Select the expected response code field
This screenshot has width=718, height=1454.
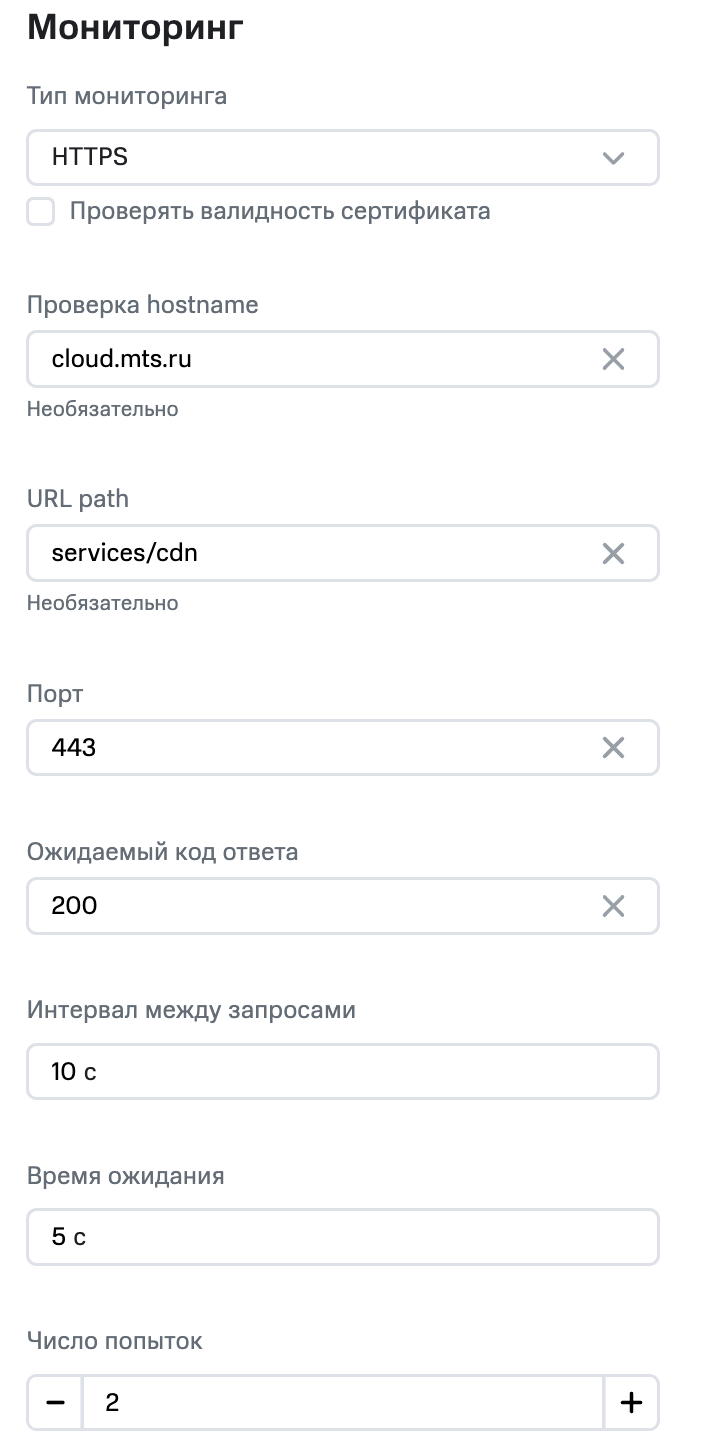300,906
